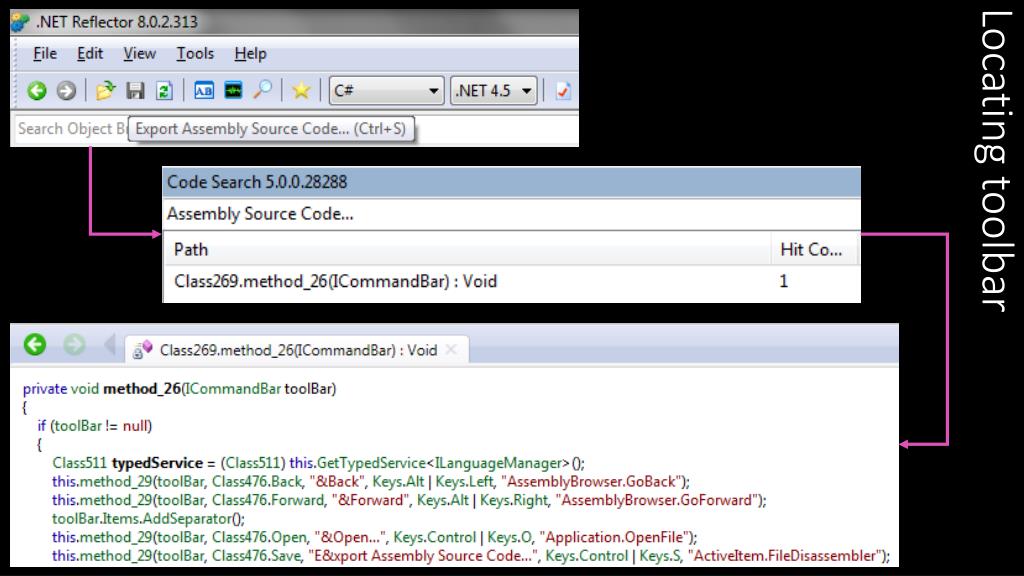Click the AB assembly browser icon
This screenshot has height=576, width=1024.
pyautogui.click(x=204, y=90)
